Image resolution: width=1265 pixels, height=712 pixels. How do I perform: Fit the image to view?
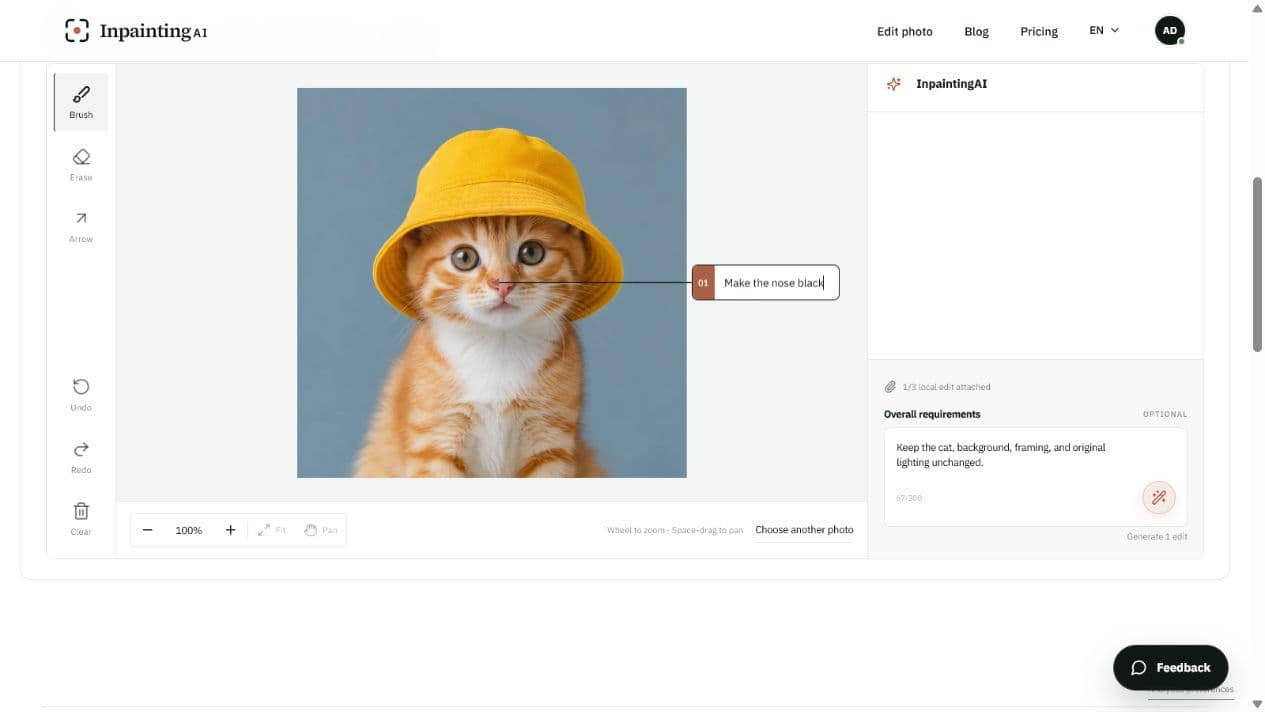pos(271,530)
